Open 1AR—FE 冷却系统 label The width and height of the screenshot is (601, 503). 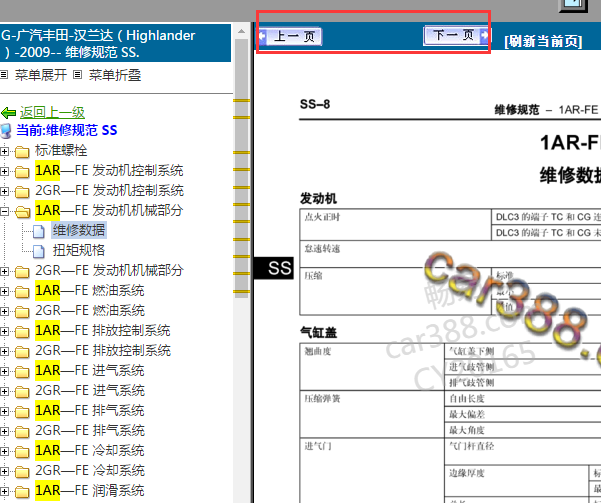[90, 450]
